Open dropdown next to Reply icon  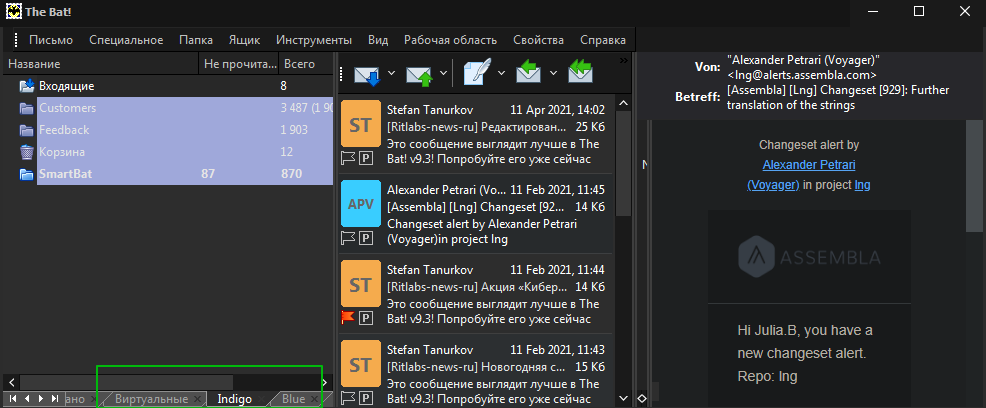click(x=553, y=73)
